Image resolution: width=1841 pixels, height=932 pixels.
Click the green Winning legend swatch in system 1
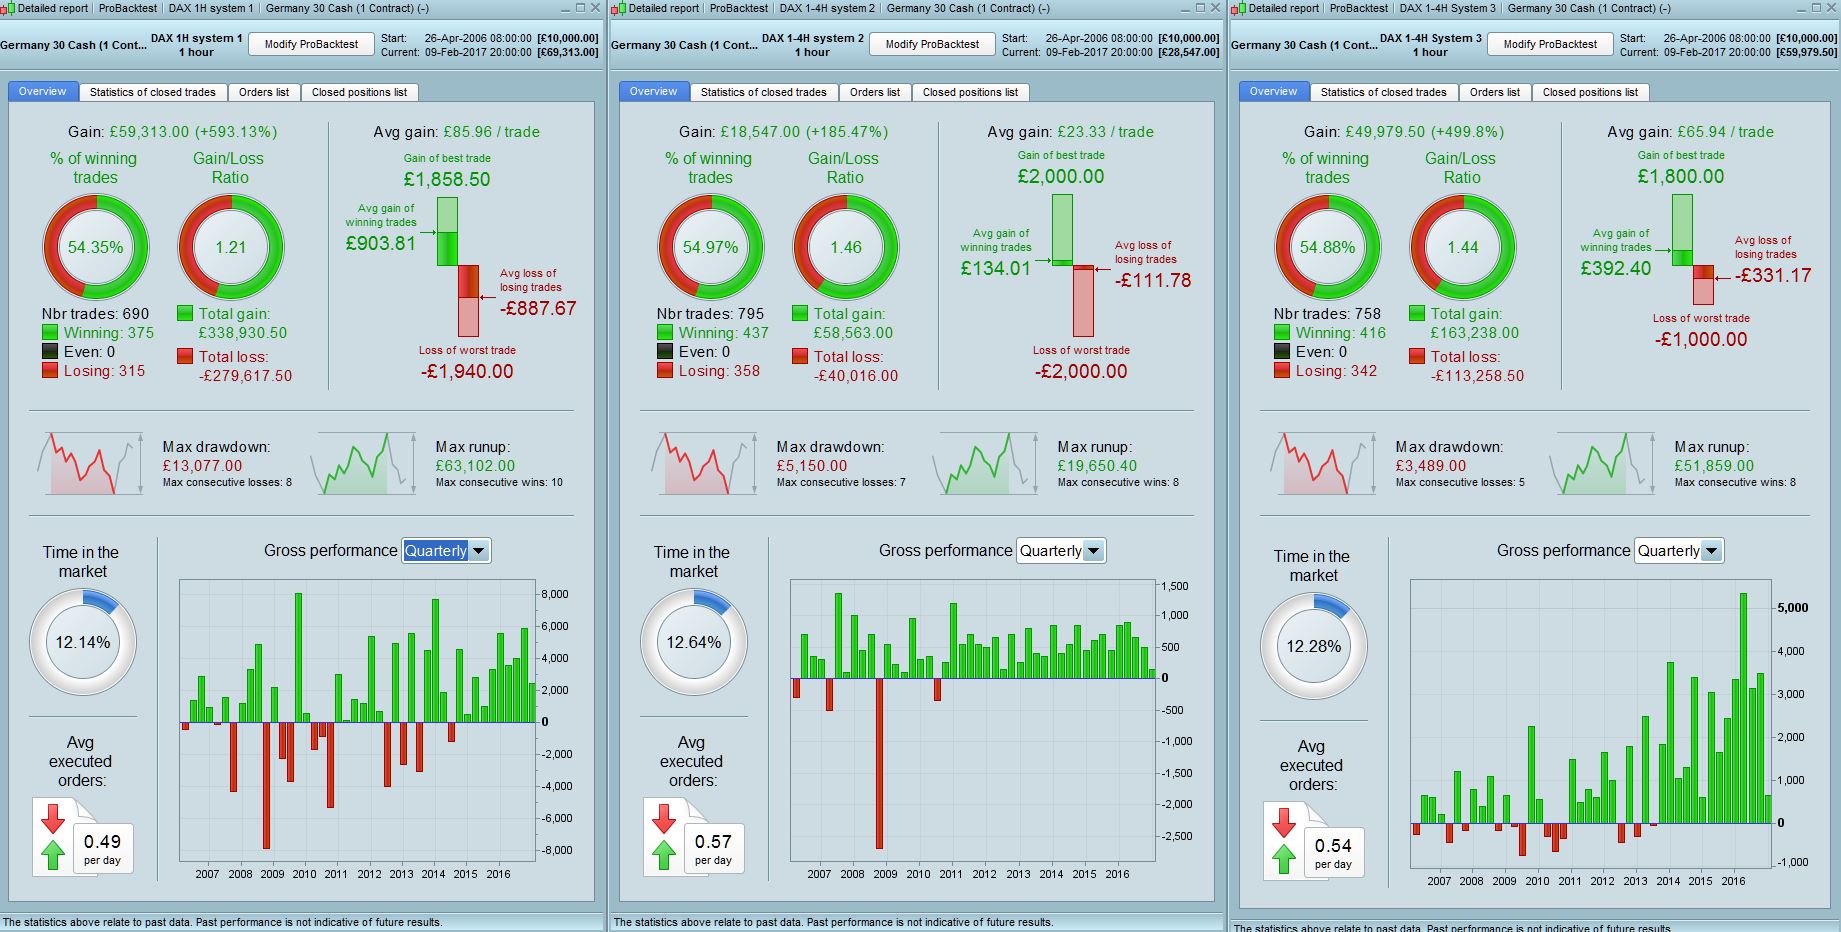[50, 332]
